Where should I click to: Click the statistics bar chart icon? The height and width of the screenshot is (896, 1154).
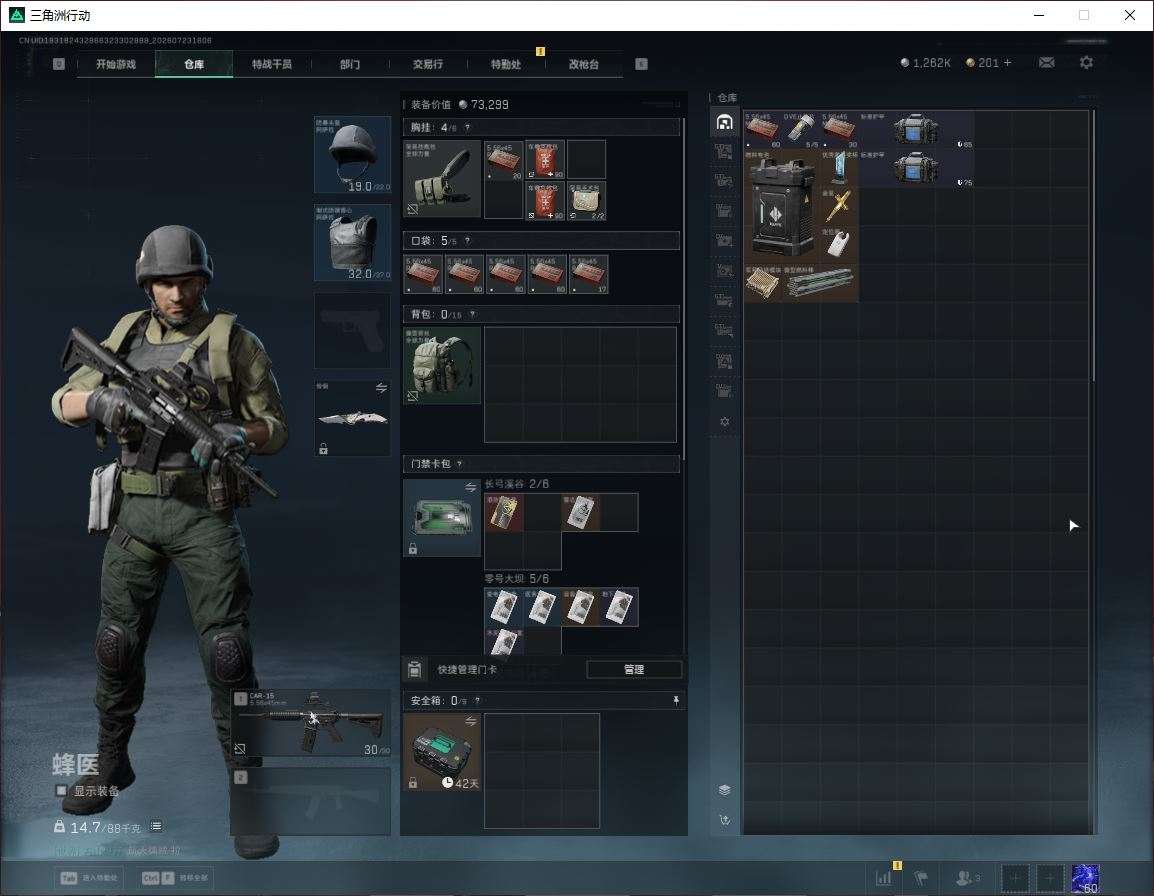click(x=883, y=878)
